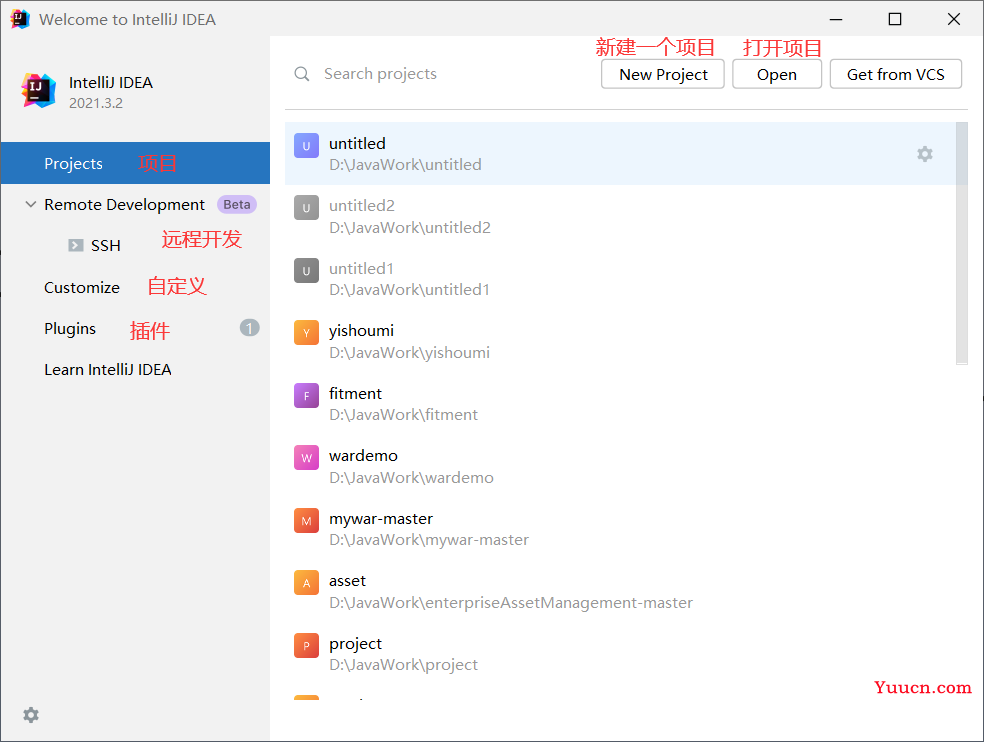Click the untitled project U icon
Viewport: 984px width, 742px height.
306,146
